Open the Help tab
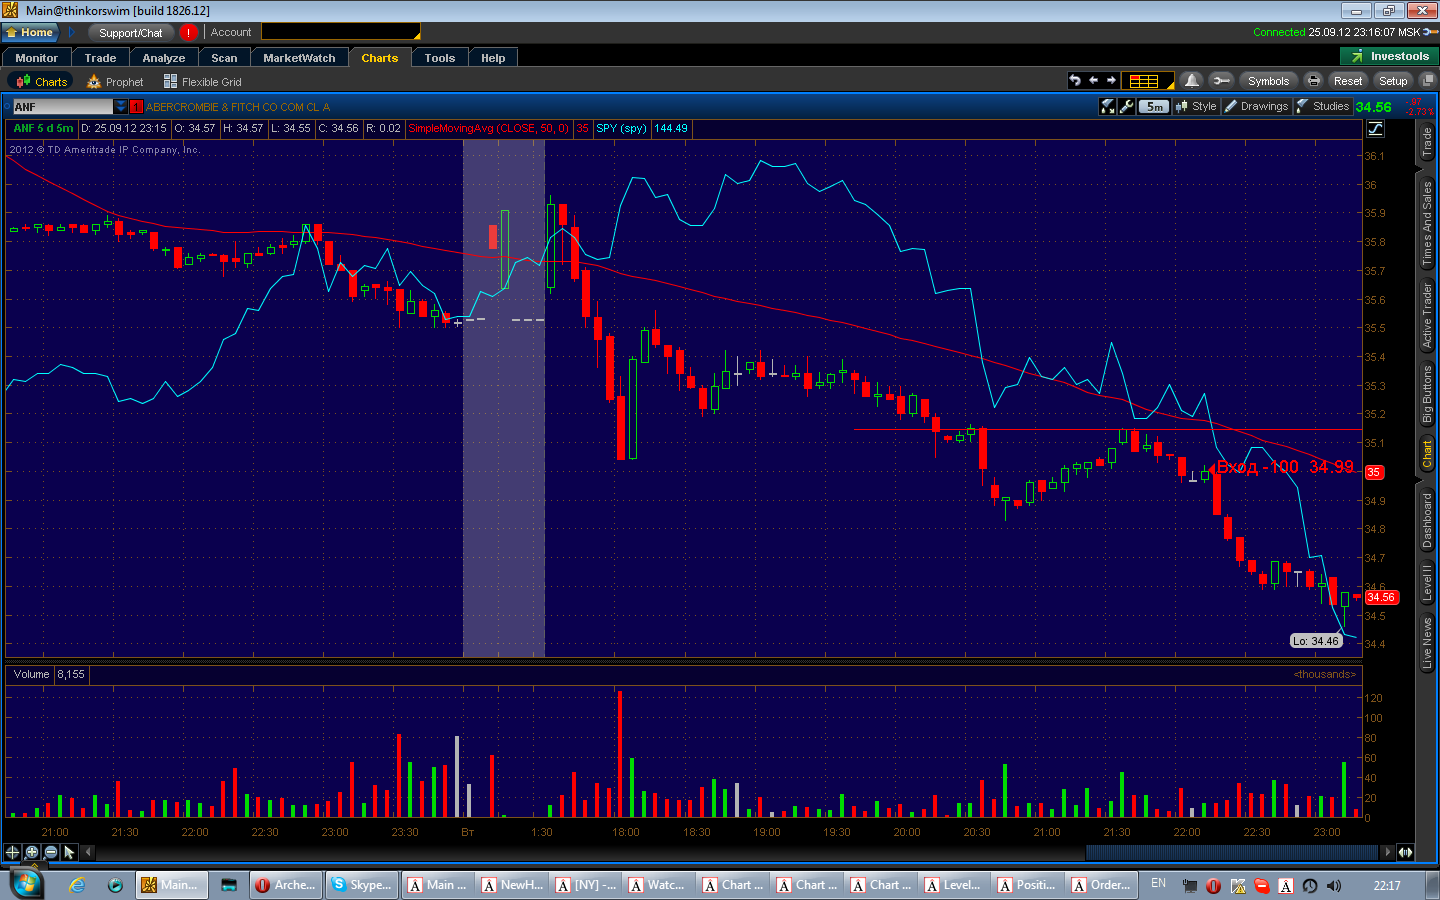Viewport: 1440px width, 900px height. pyautogui.click(x=493, y=58)
